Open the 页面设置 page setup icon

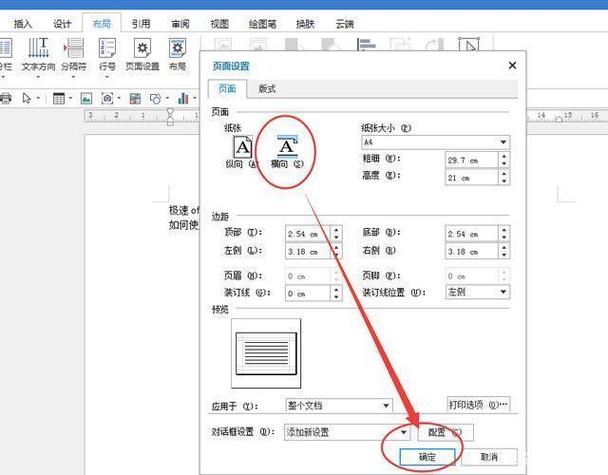click(x=142, y=54)
